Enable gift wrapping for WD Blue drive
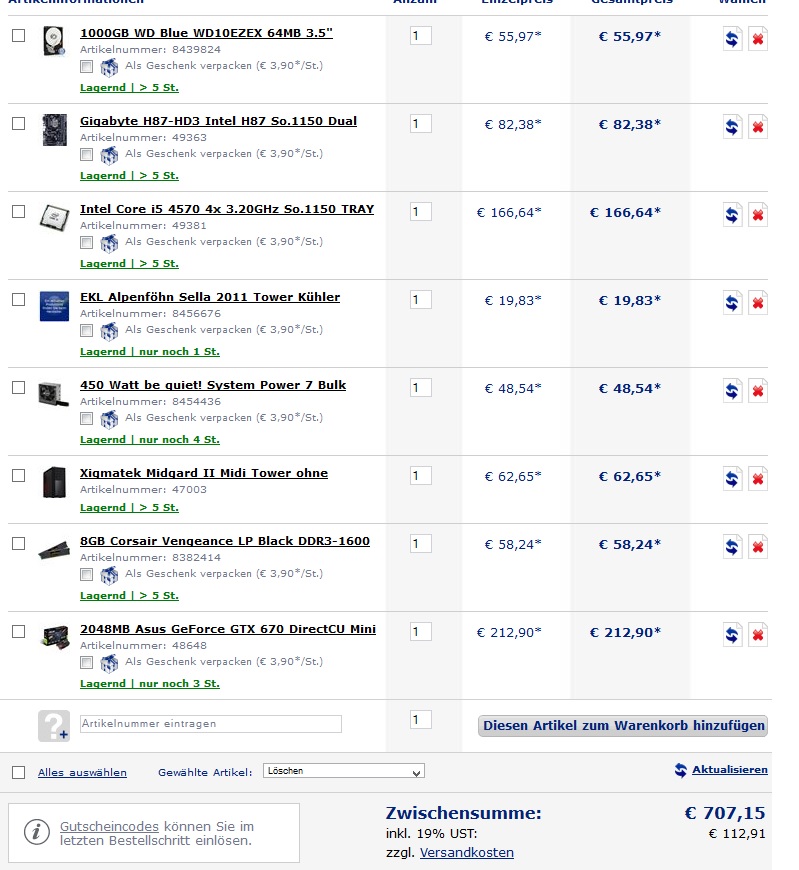Image resolution: width=799 pixels, height=870 pixels. (86, 67)
